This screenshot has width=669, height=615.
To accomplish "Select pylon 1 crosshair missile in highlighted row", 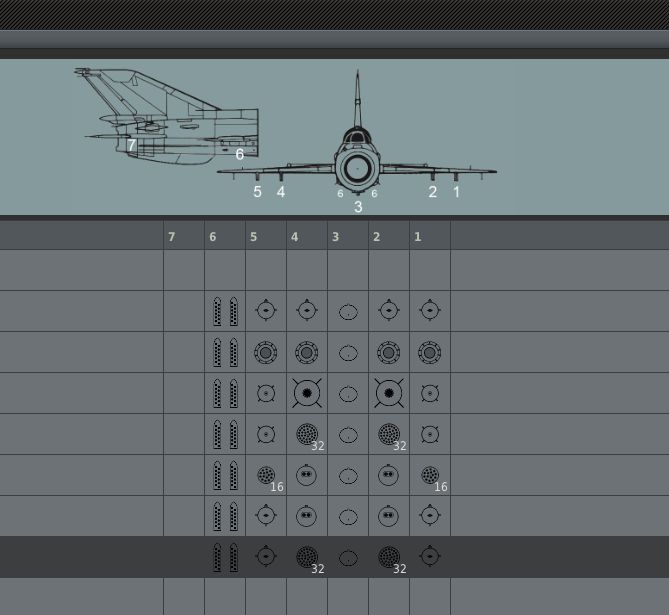I will pos(430,556).
